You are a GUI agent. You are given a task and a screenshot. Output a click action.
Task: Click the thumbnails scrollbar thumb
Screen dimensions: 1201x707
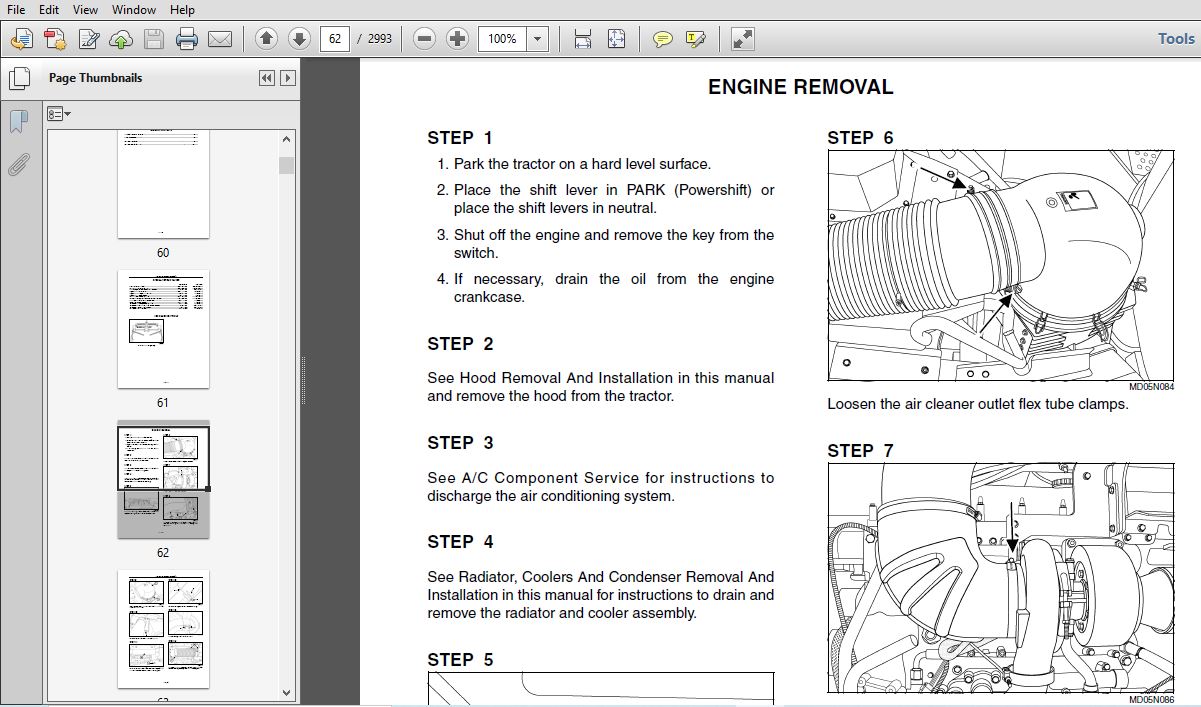(x=287, y=165)
